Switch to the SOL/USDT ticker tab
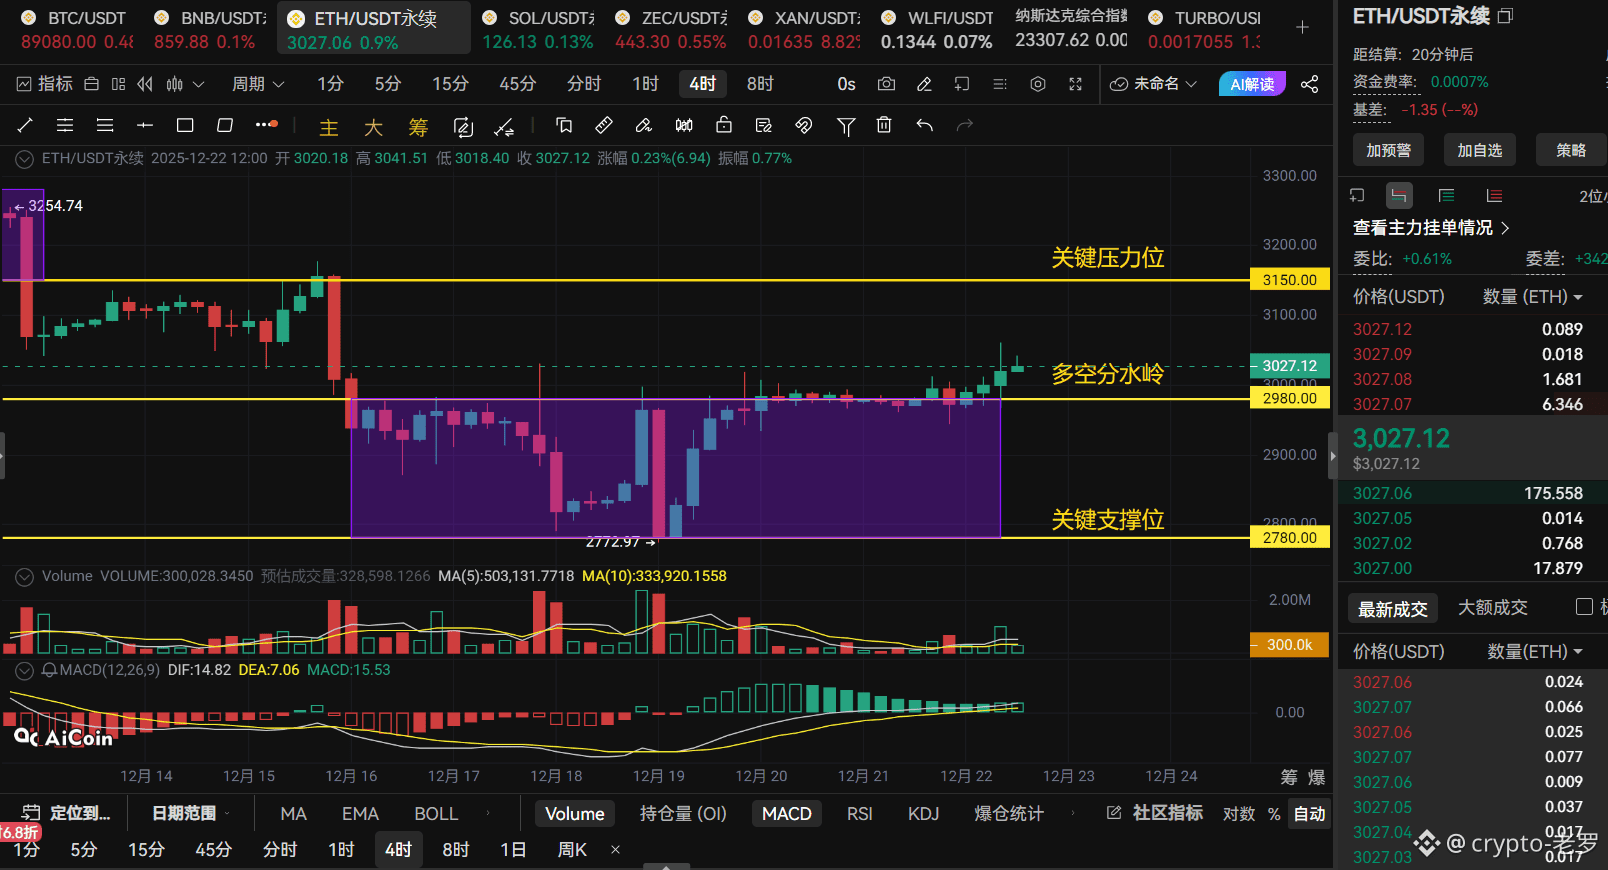1608x870 pixels. coord(538,29)
